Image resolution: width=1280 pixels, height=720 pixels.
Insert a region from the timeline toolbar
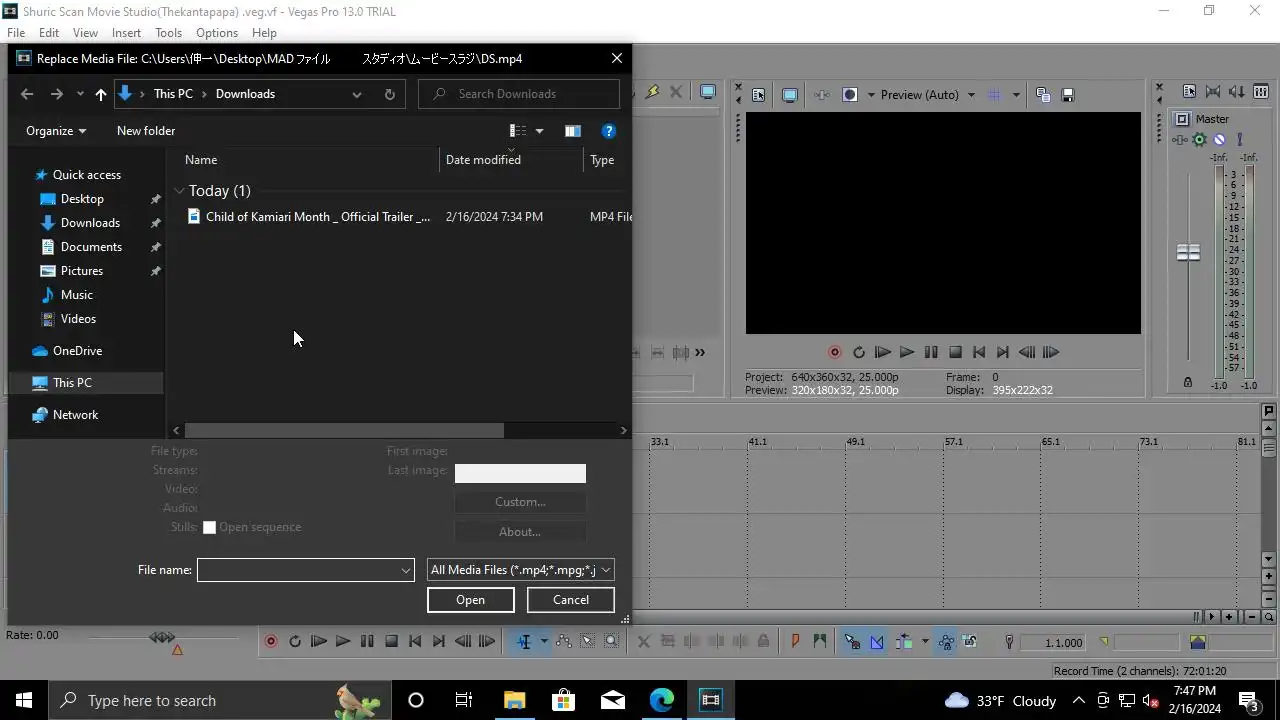pos(820,642)
